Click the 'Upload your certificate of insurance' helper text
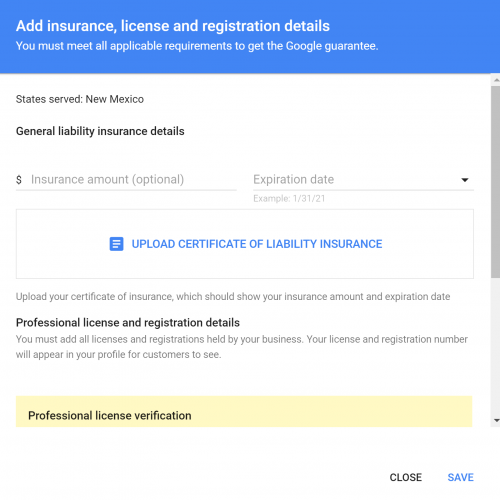This screenshot has height=500, width=500. click(233, 297)
